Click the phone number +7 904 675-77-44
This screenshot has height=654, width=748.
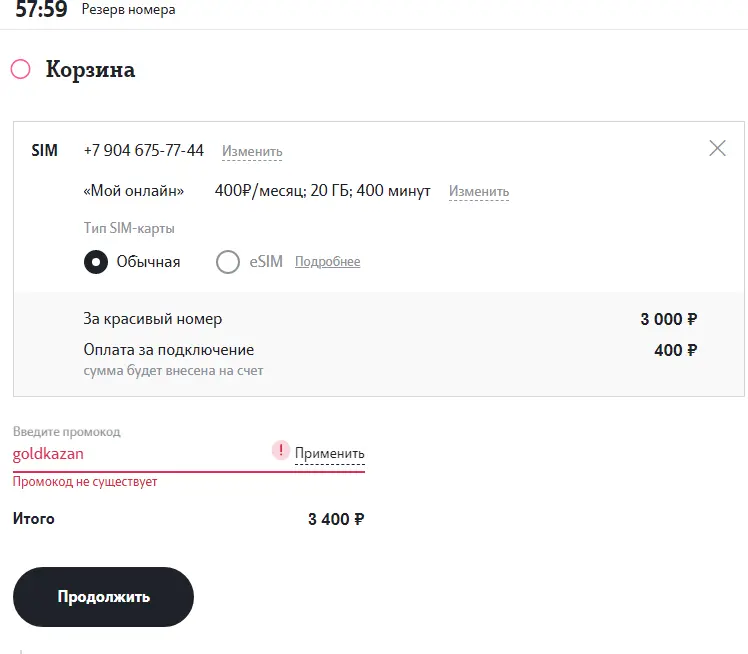(x=144, y=150)
